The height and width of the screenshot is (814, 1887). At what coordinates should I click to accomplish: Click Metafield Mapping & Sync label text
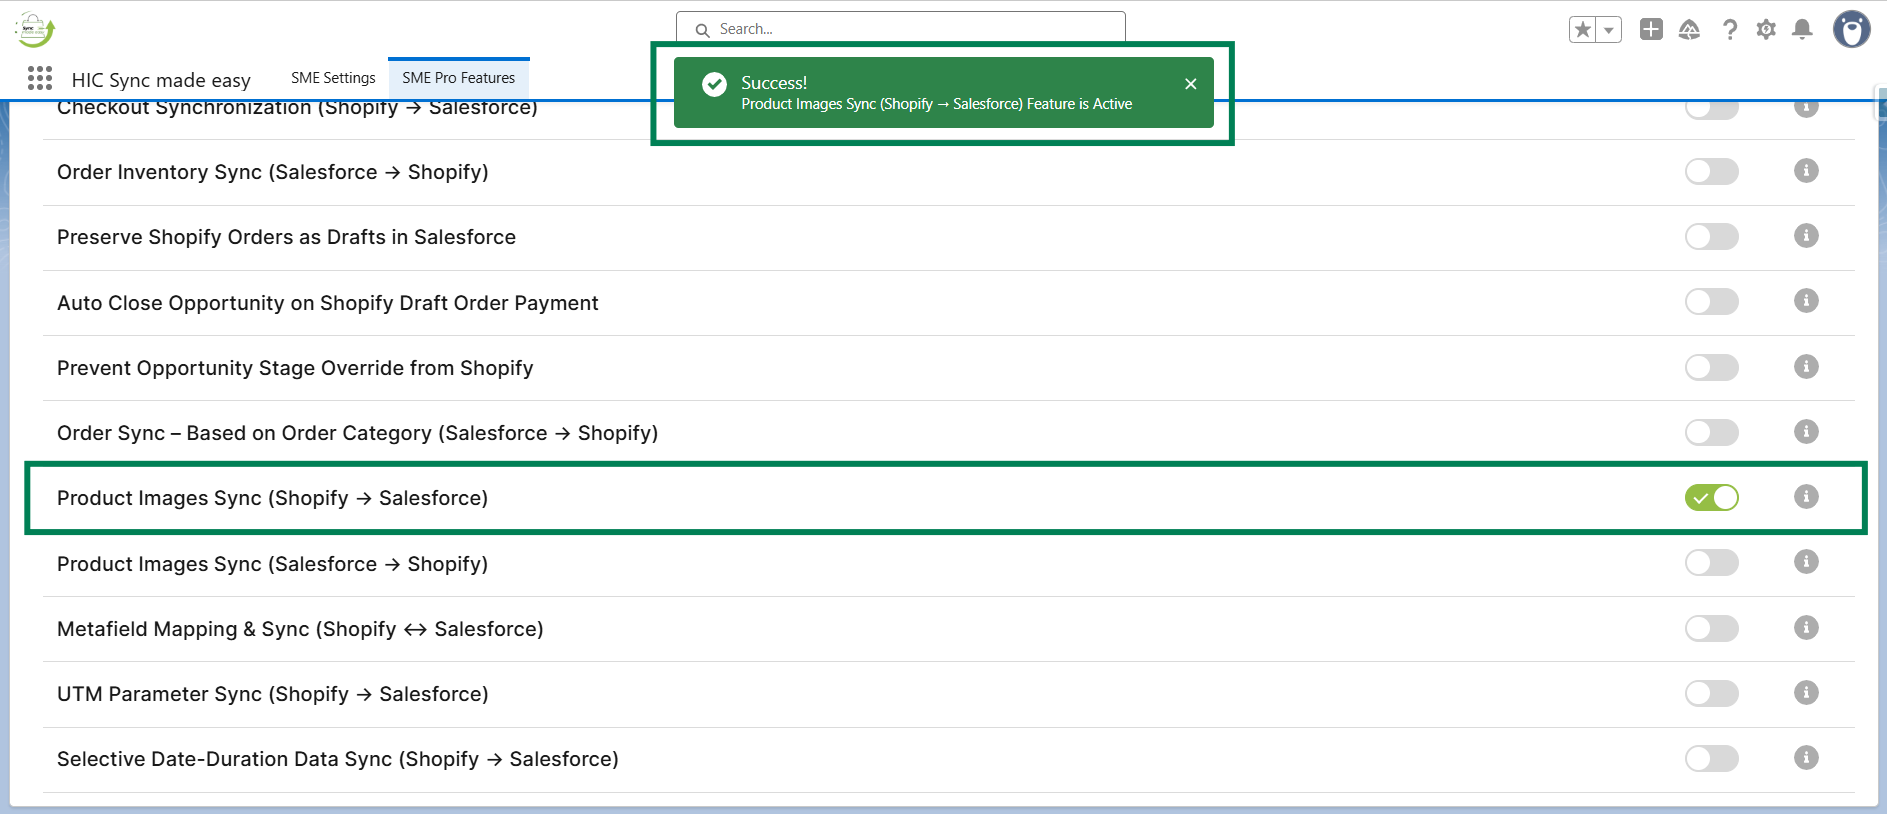coord(300,629)
